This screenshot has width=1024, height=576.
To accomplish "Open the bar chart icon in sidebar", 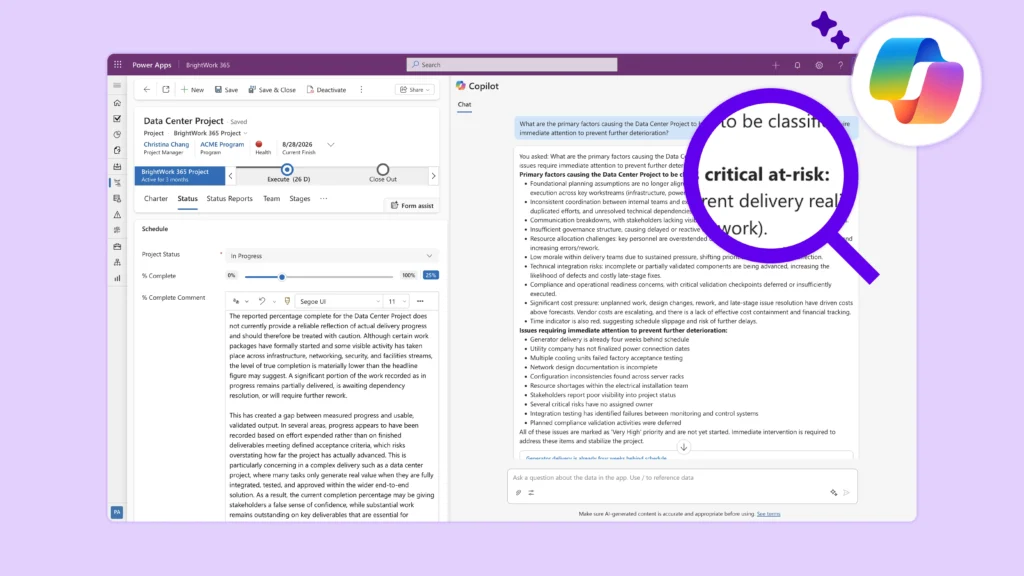I will pos(118,278).
